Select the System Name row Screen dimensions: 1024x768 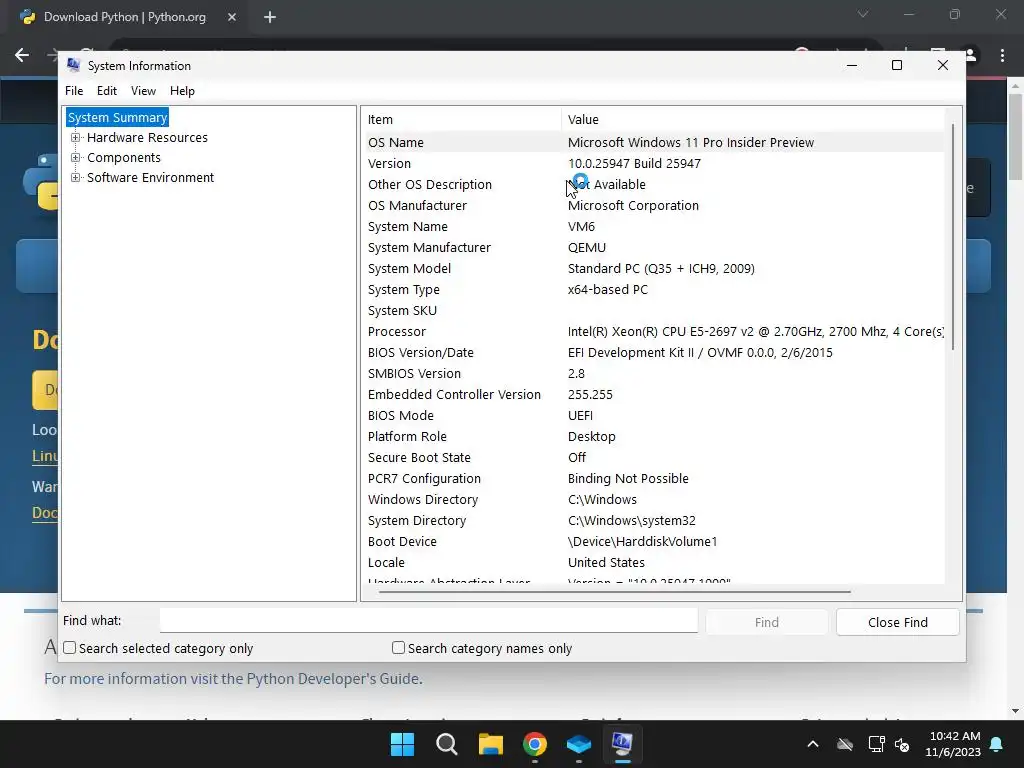click(653, 227)
